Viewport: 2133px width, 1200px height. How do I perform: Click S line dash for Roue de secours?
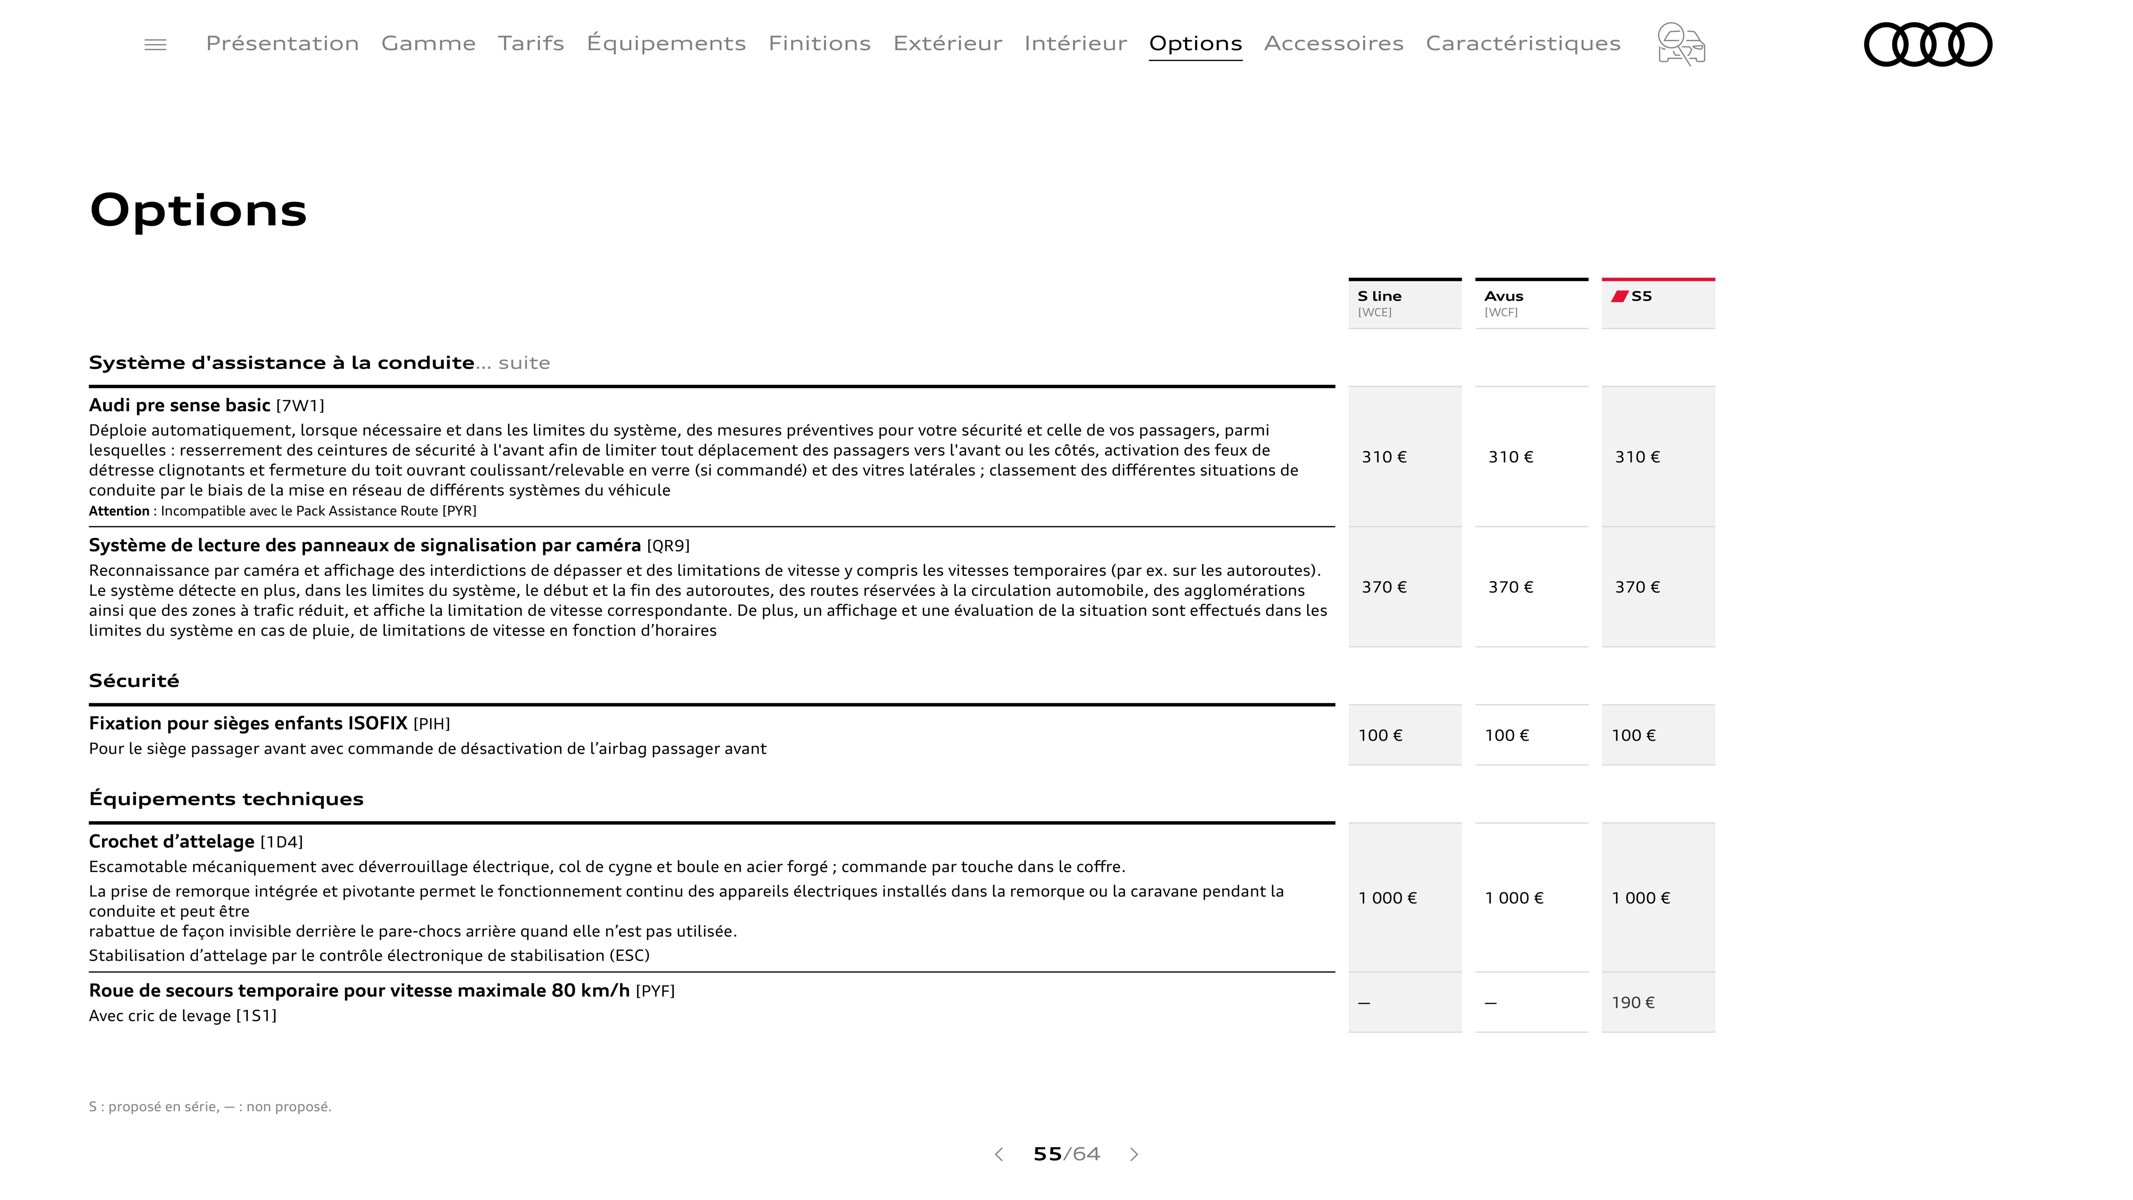click(x=1364, y=1003)
